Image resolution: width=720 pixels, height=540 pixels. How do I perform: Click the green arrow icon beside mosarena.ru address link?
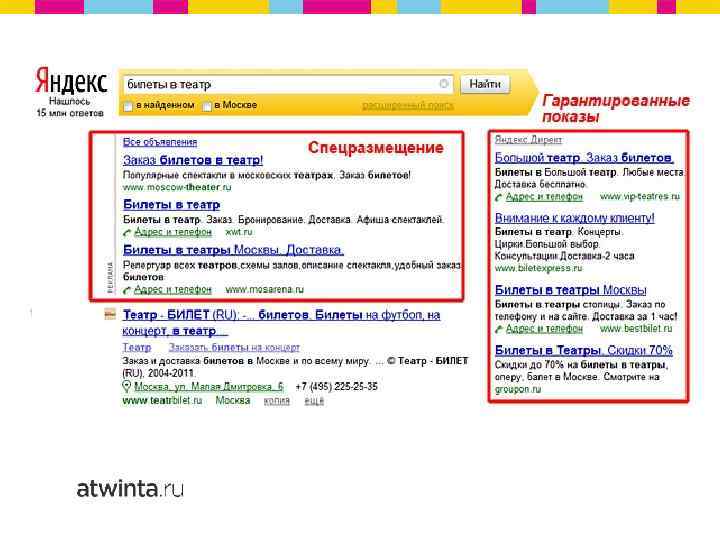127,290
